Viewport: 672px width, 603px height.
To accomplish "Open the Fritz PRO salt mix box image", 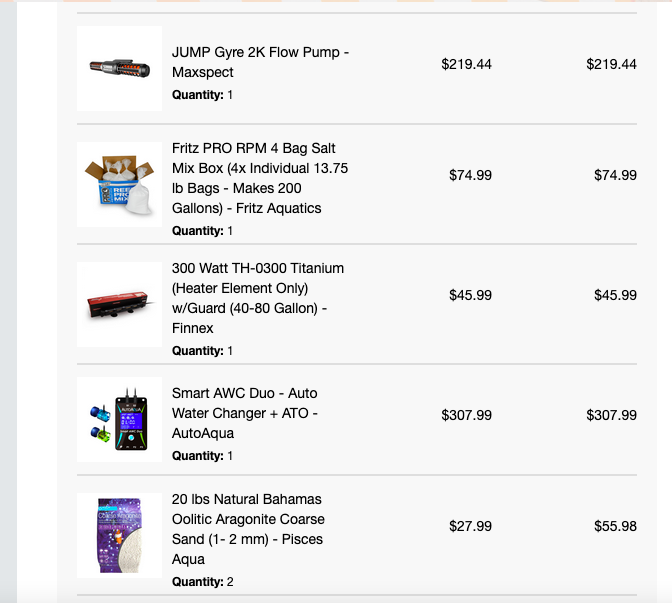I will pyautogui.click(x=120, y=184).
